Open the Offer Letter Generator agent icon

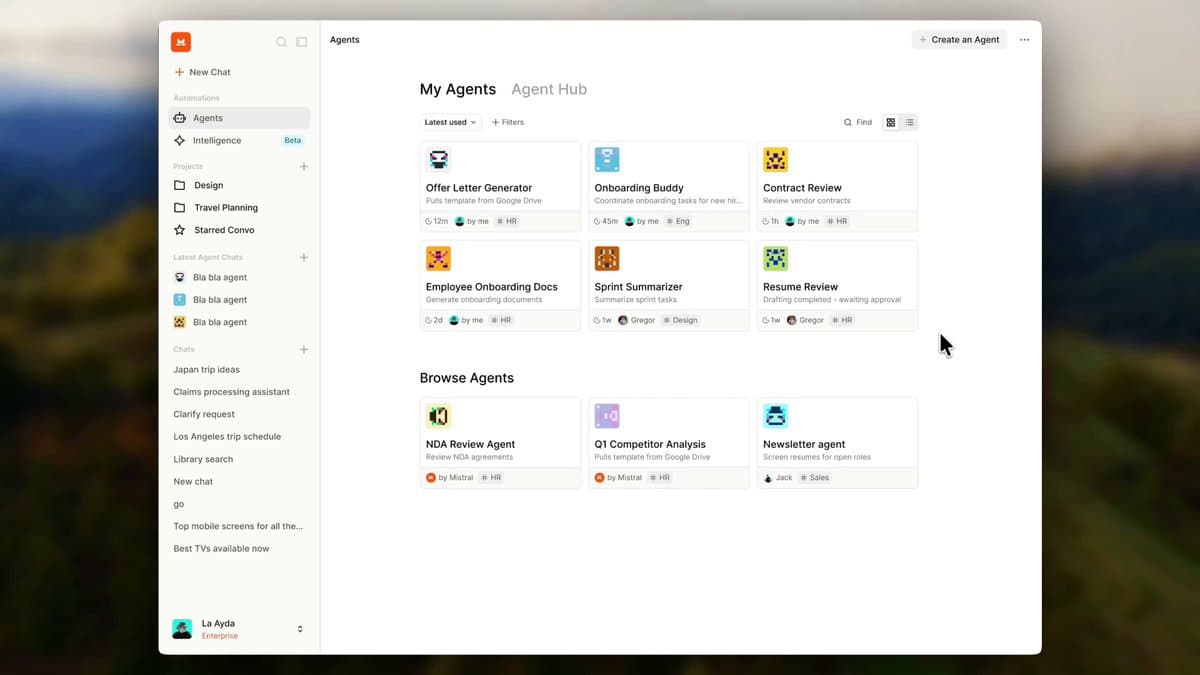[438, 159]
